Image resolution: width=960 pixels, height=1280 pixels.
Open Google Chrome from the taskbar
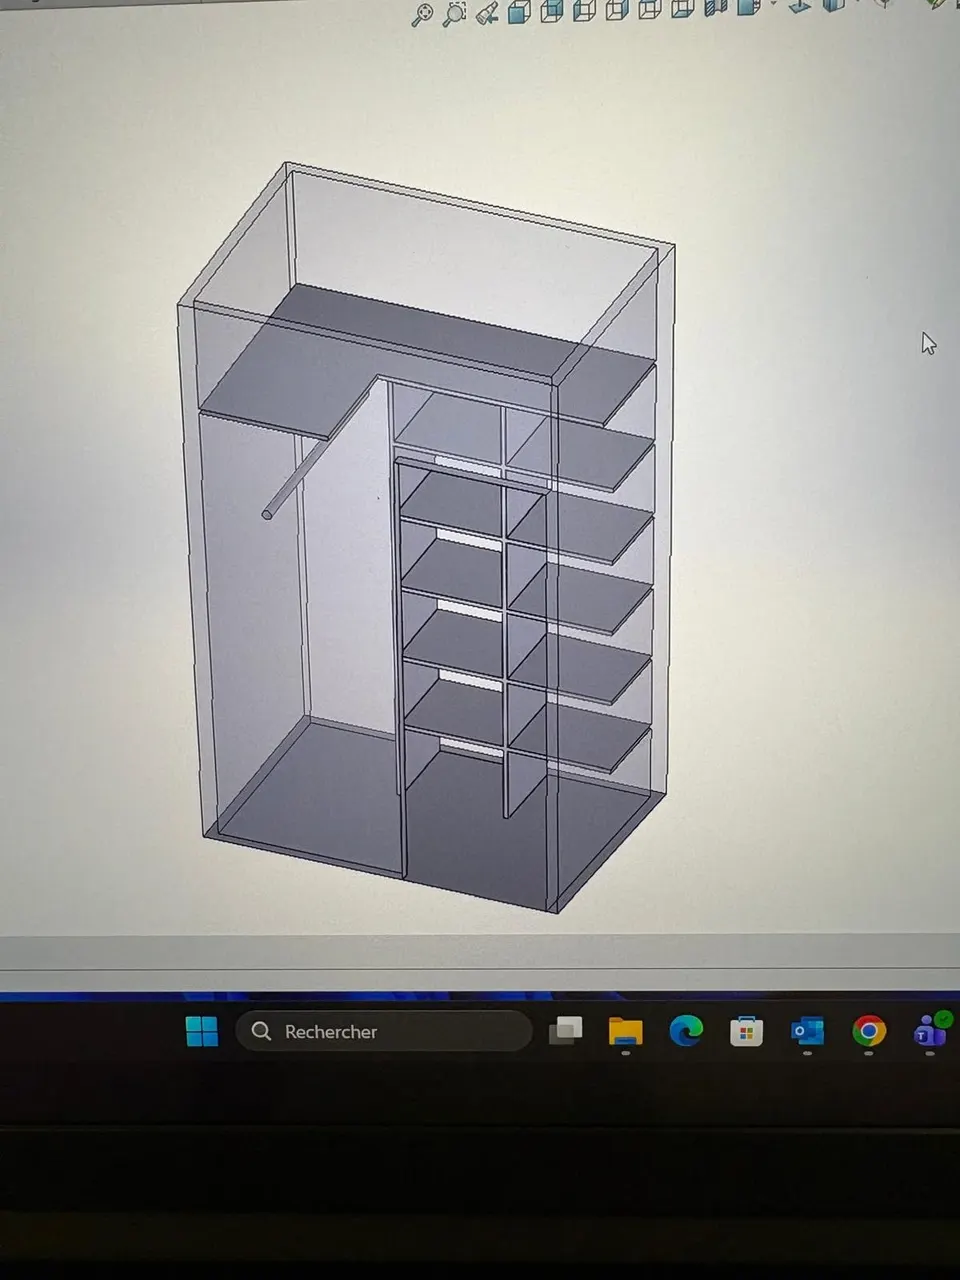click(x=868, y=1031)
